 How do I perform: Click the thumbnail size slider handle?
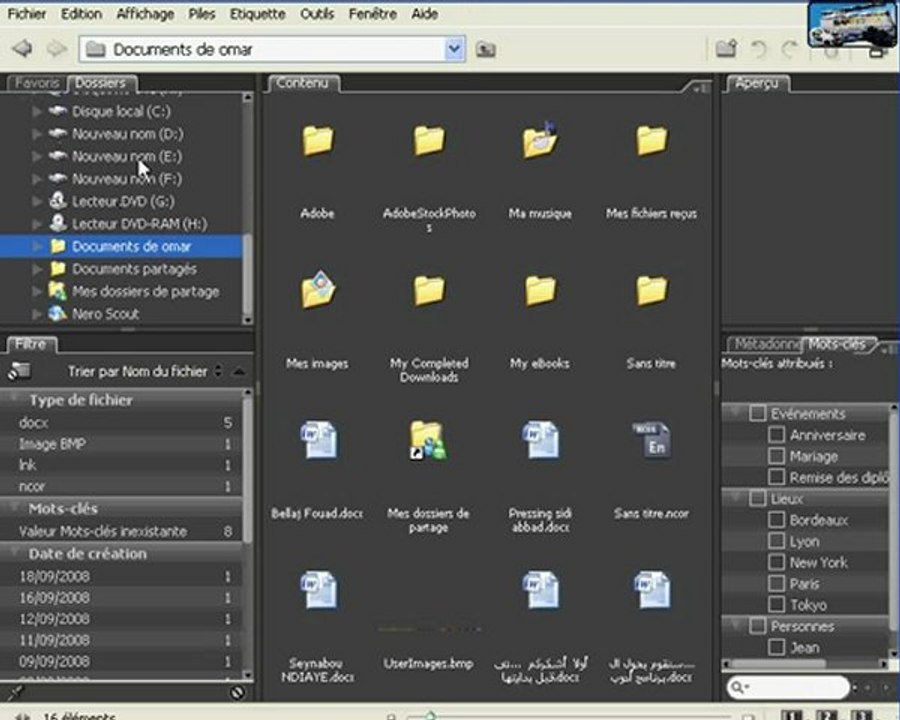[x=430, y=715]
